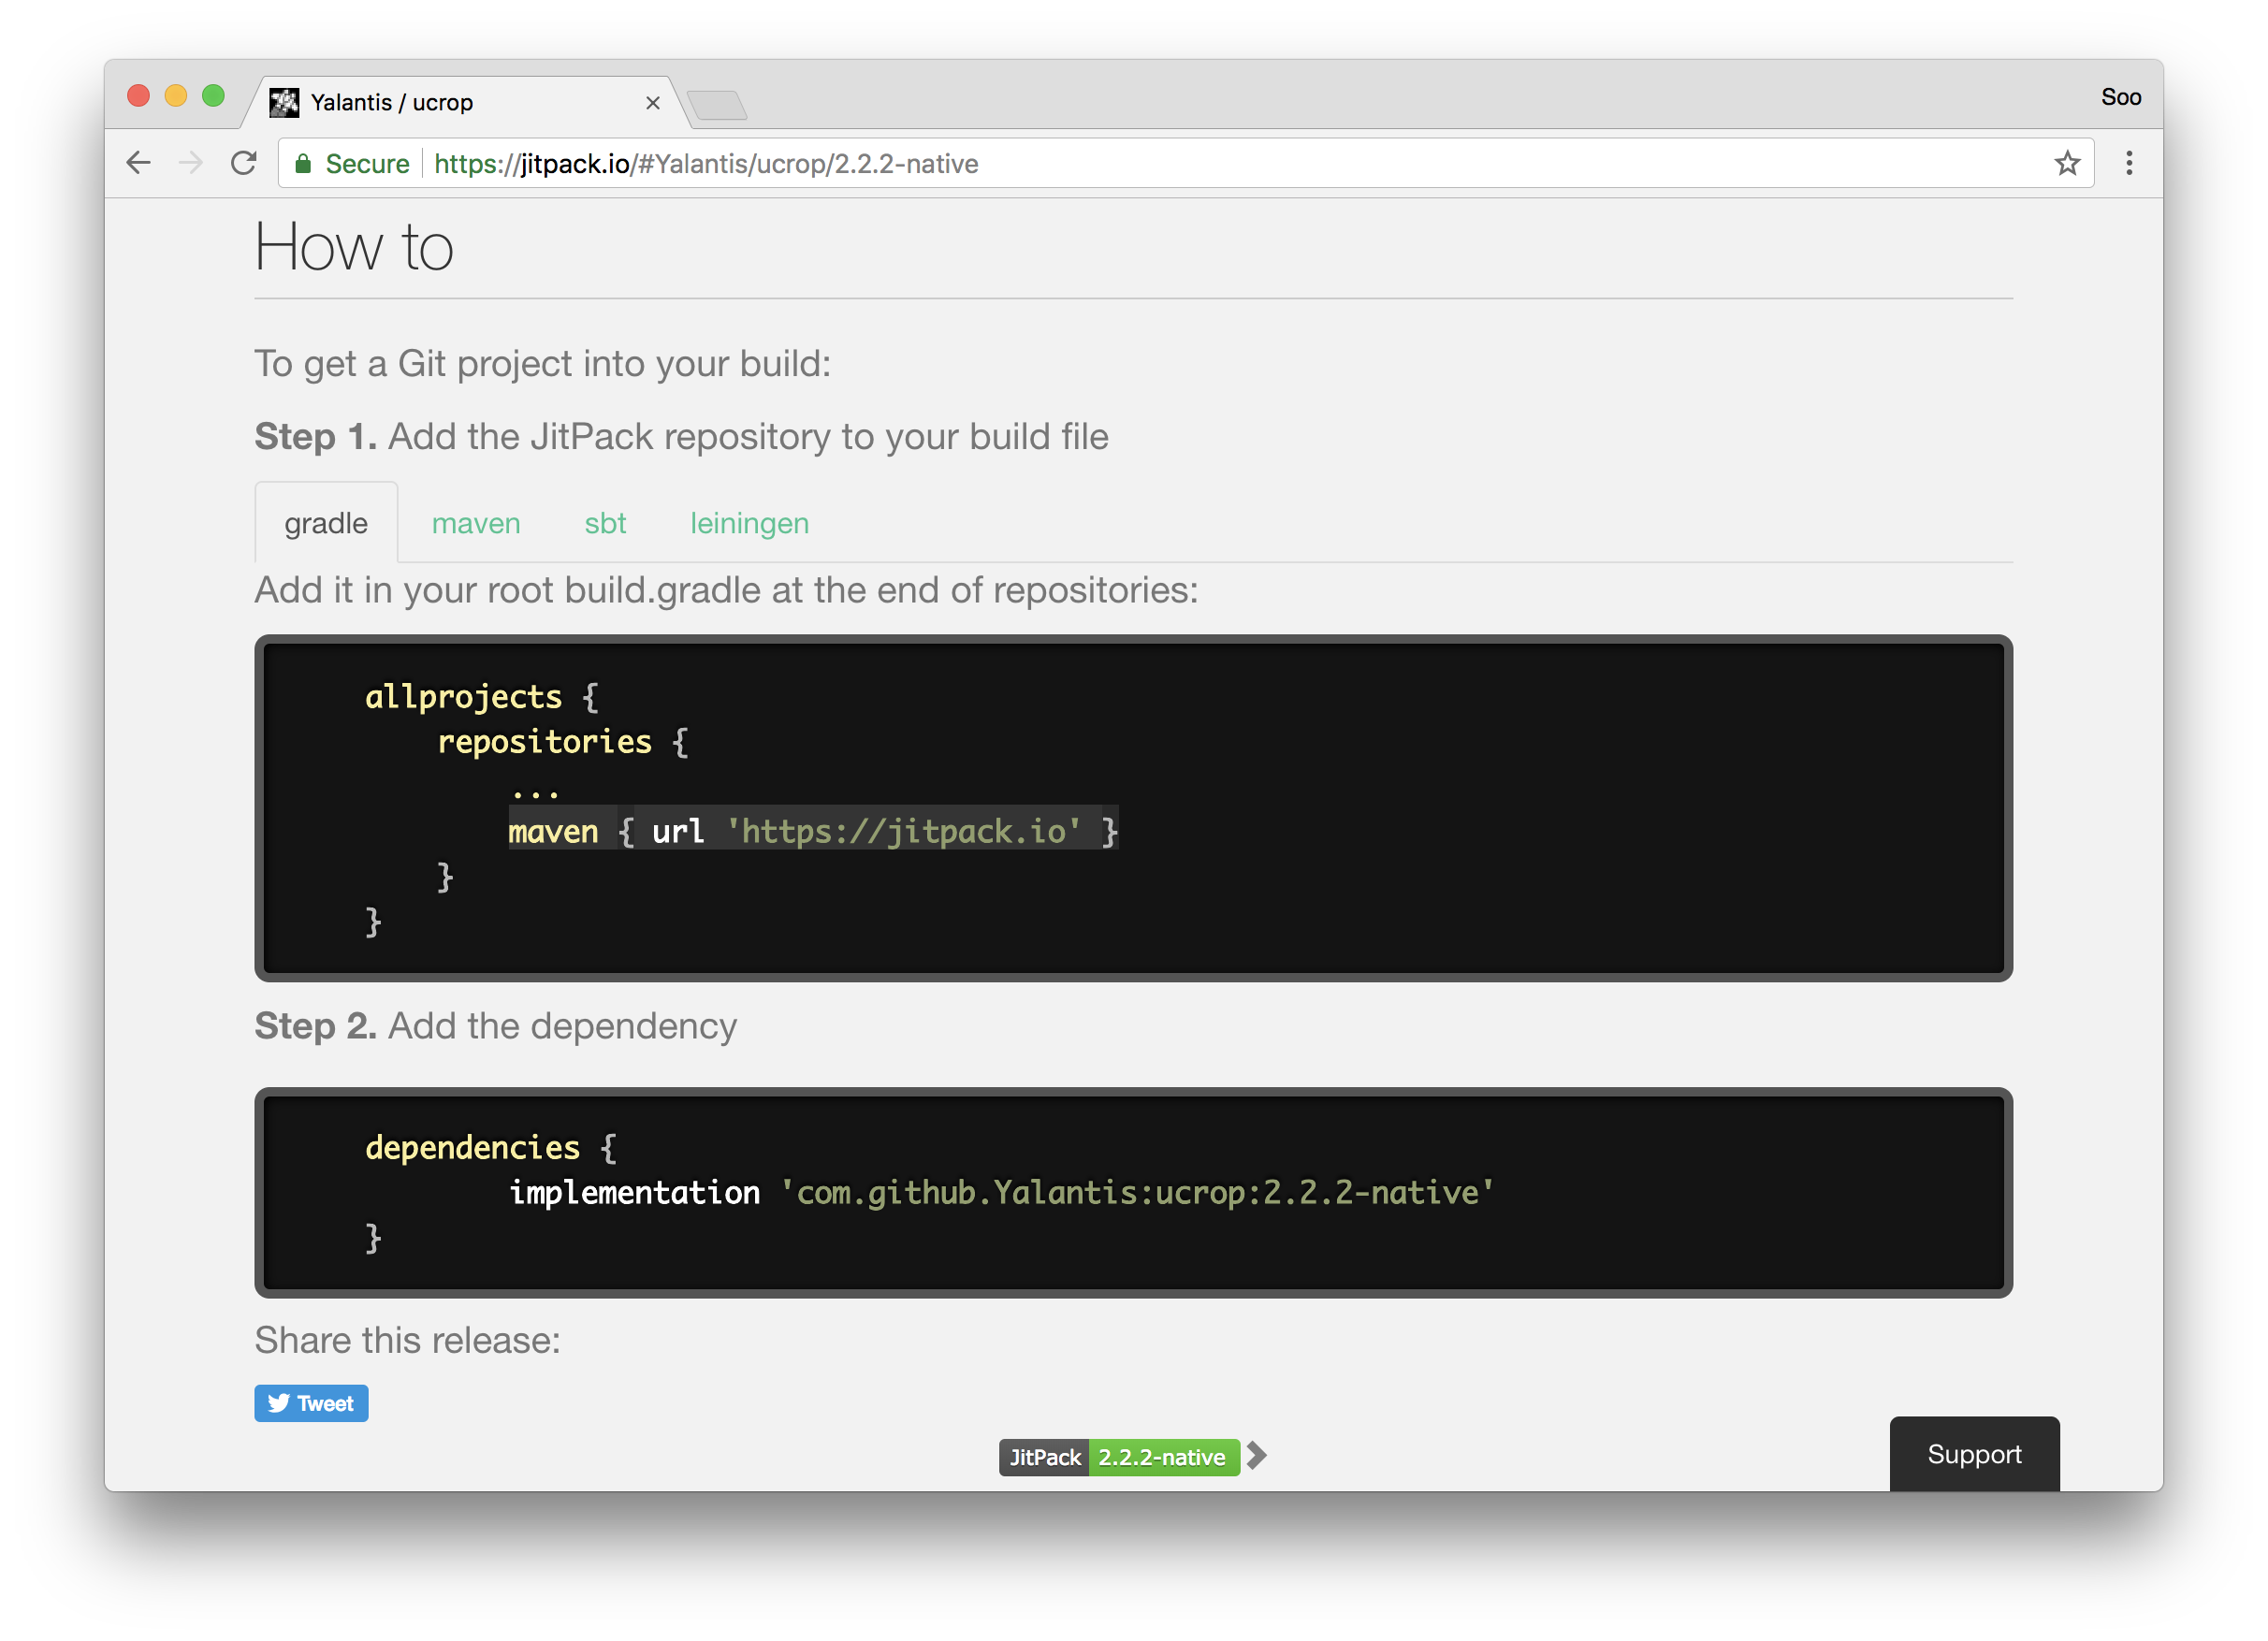Click the forward navigation arrow
The image size is (2268, 1641).
pos(191,162)
